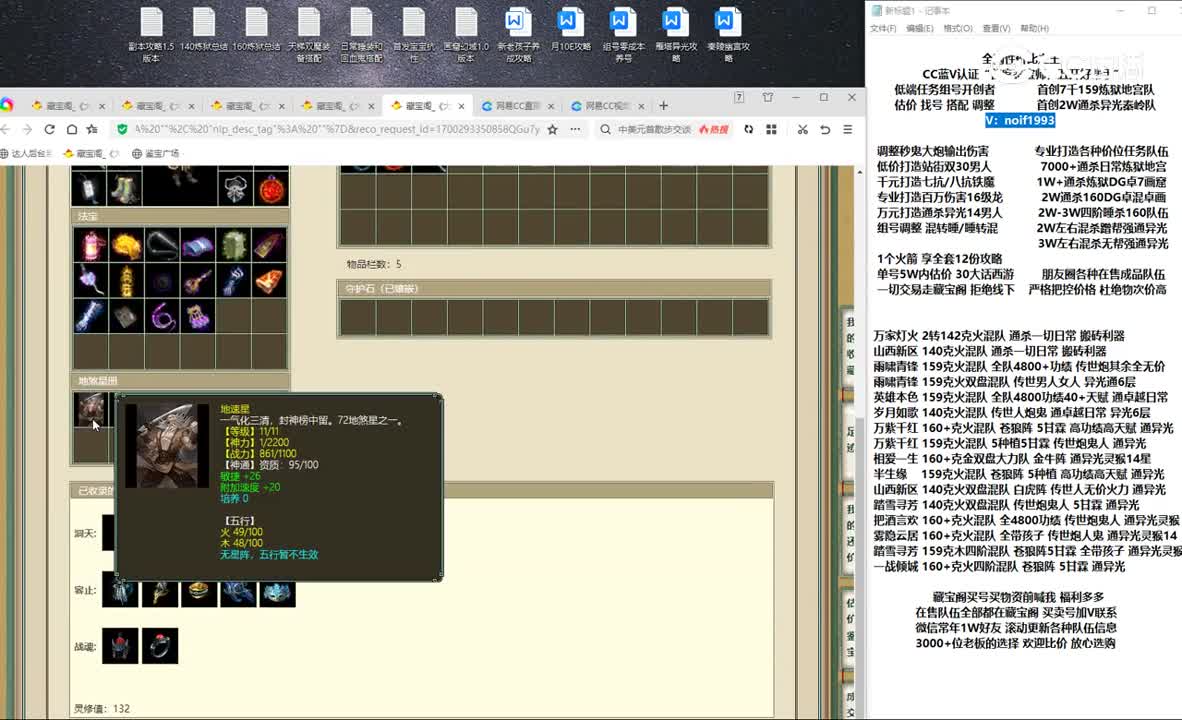Open the 天梯双魔装备搭配 desktop file

(x=308, y=35)
